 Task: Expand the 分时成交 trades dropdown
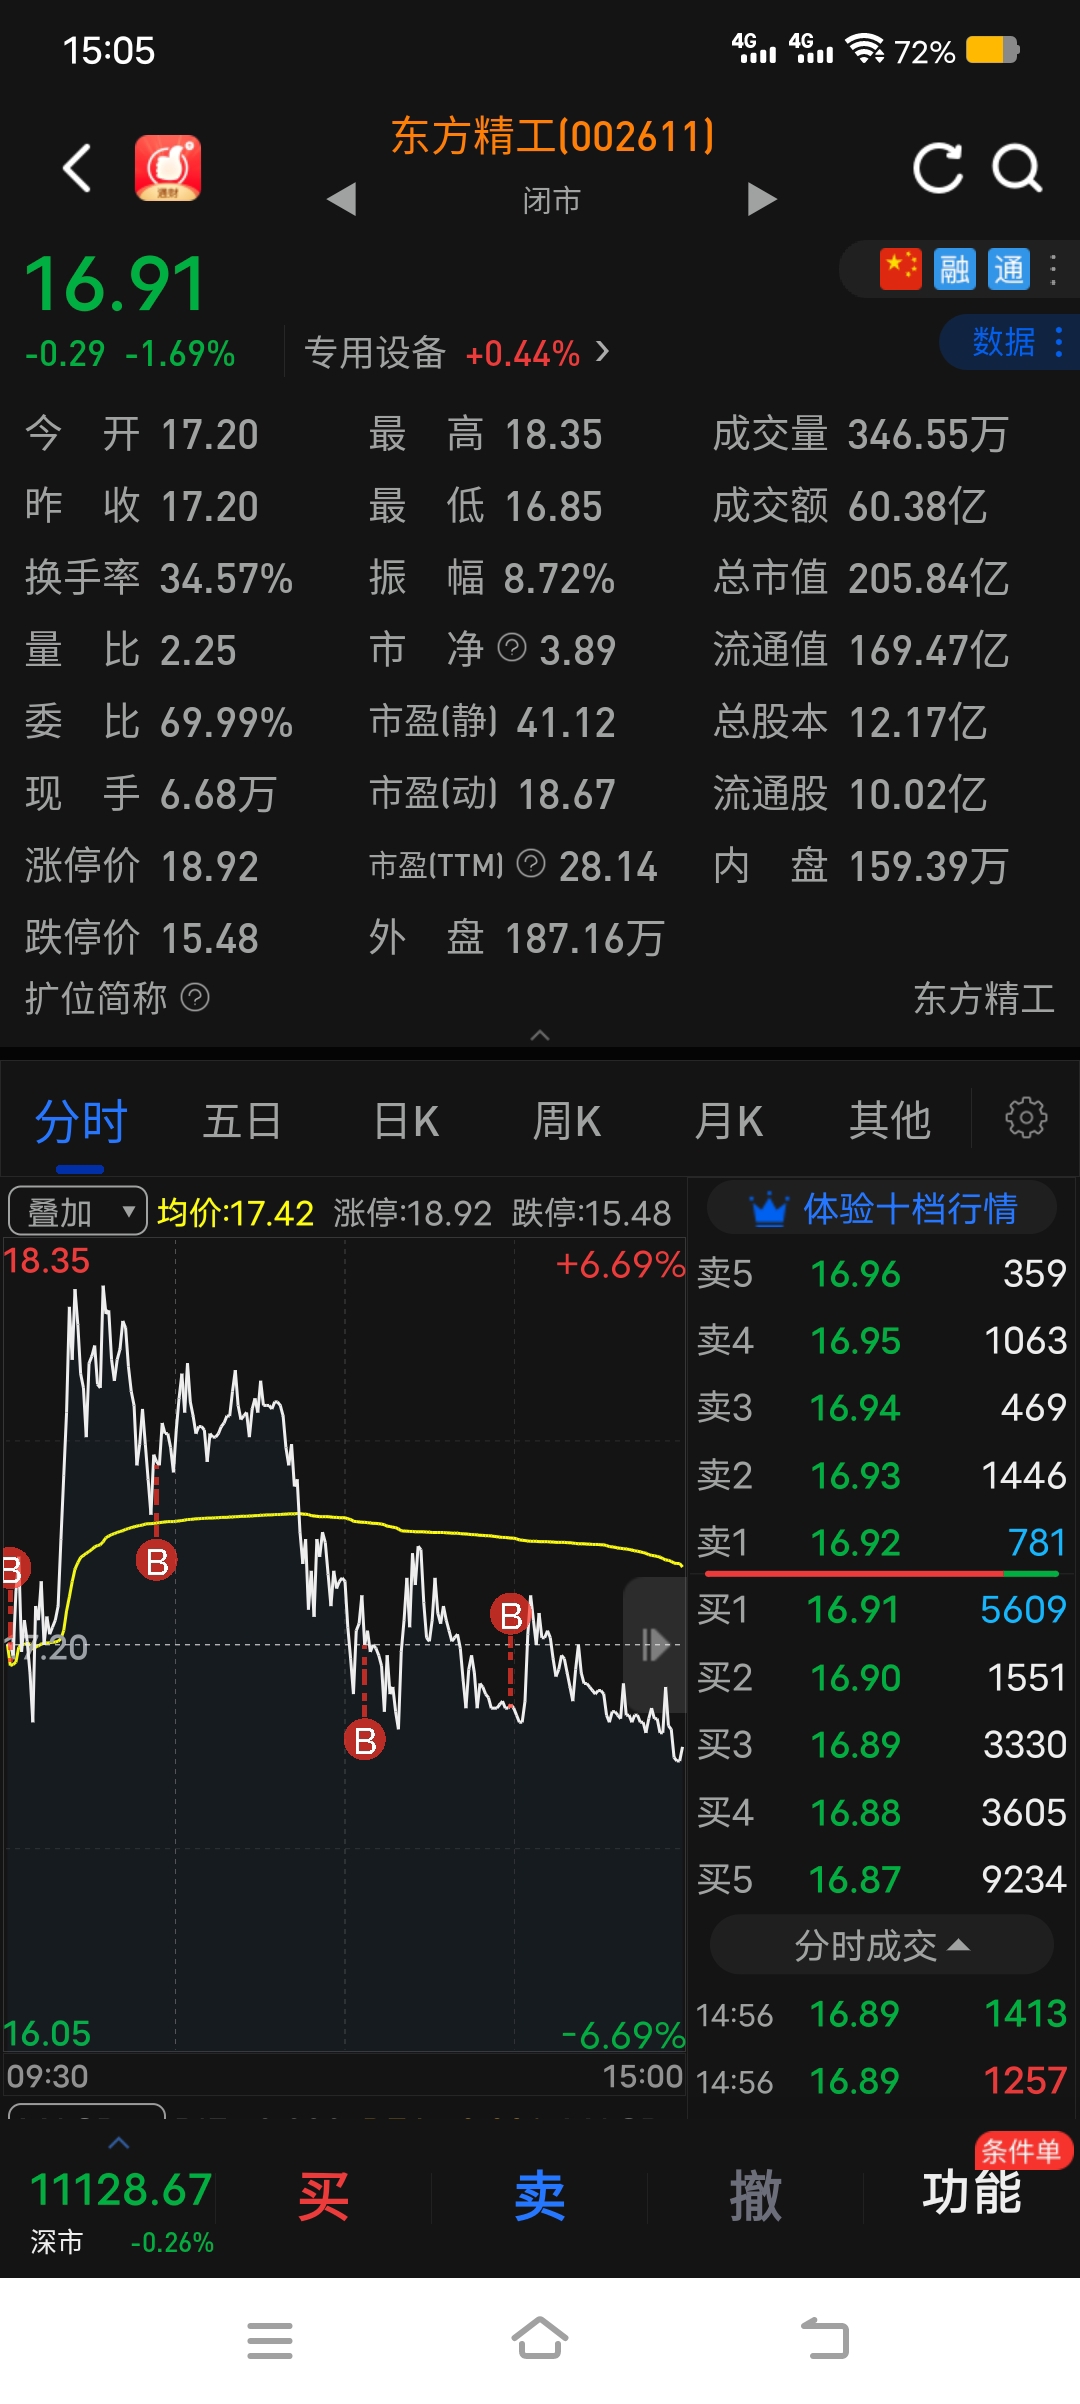point(882,1945)
